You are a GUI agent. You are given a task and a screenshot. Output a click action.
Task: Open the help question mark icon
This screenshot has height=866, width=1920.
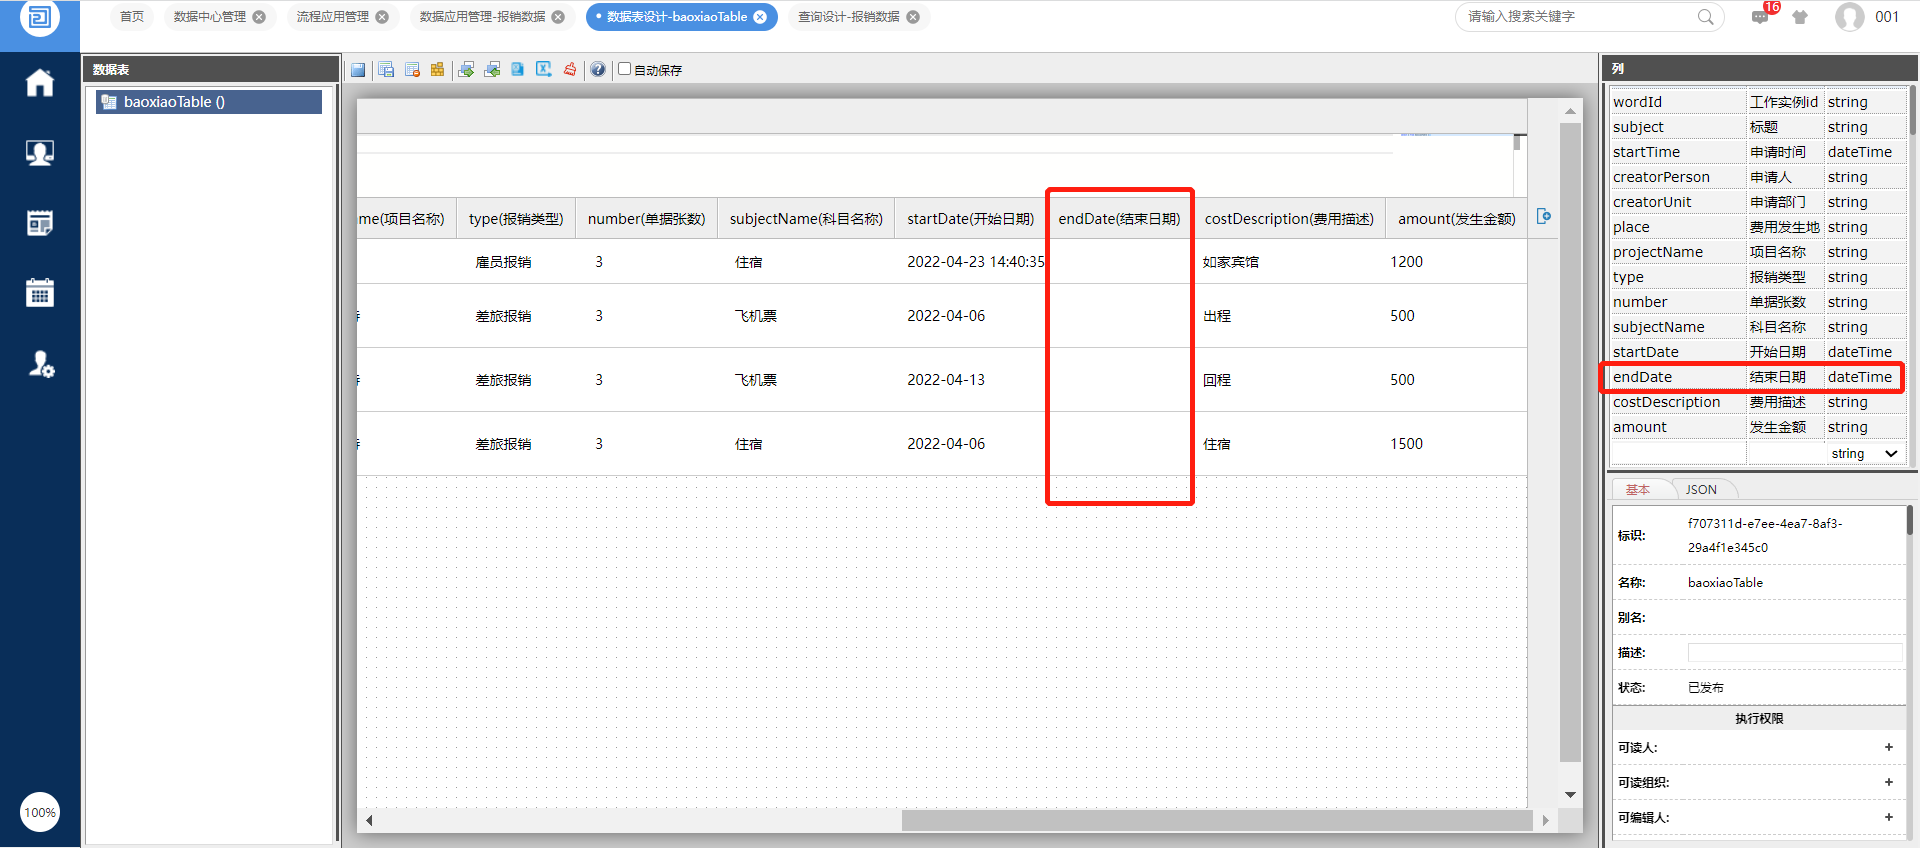pyautogui.click(x=598, y=70)
